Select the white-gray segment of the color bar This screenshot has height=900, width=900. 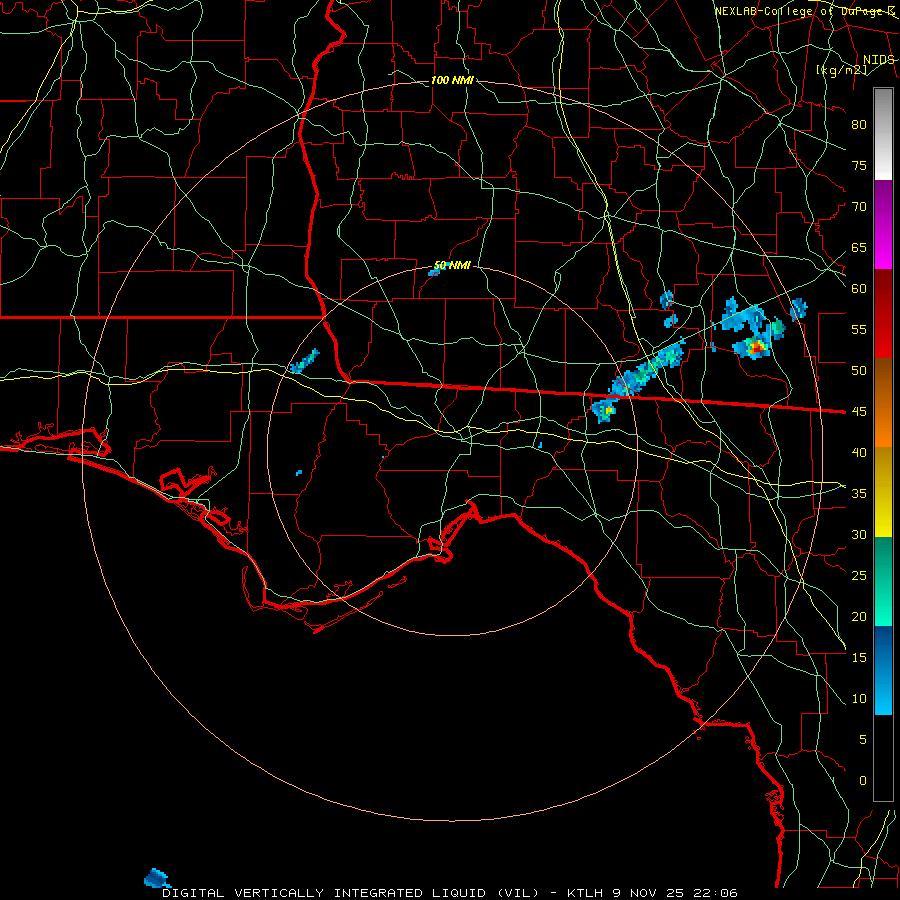pos(883,134)
